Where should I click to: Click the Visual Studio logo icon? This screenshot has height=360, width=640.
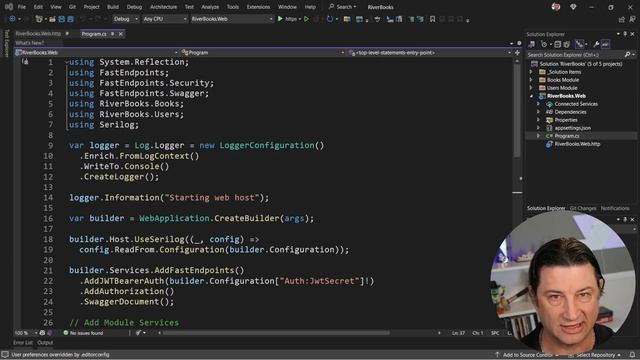[x=9, y=7]
